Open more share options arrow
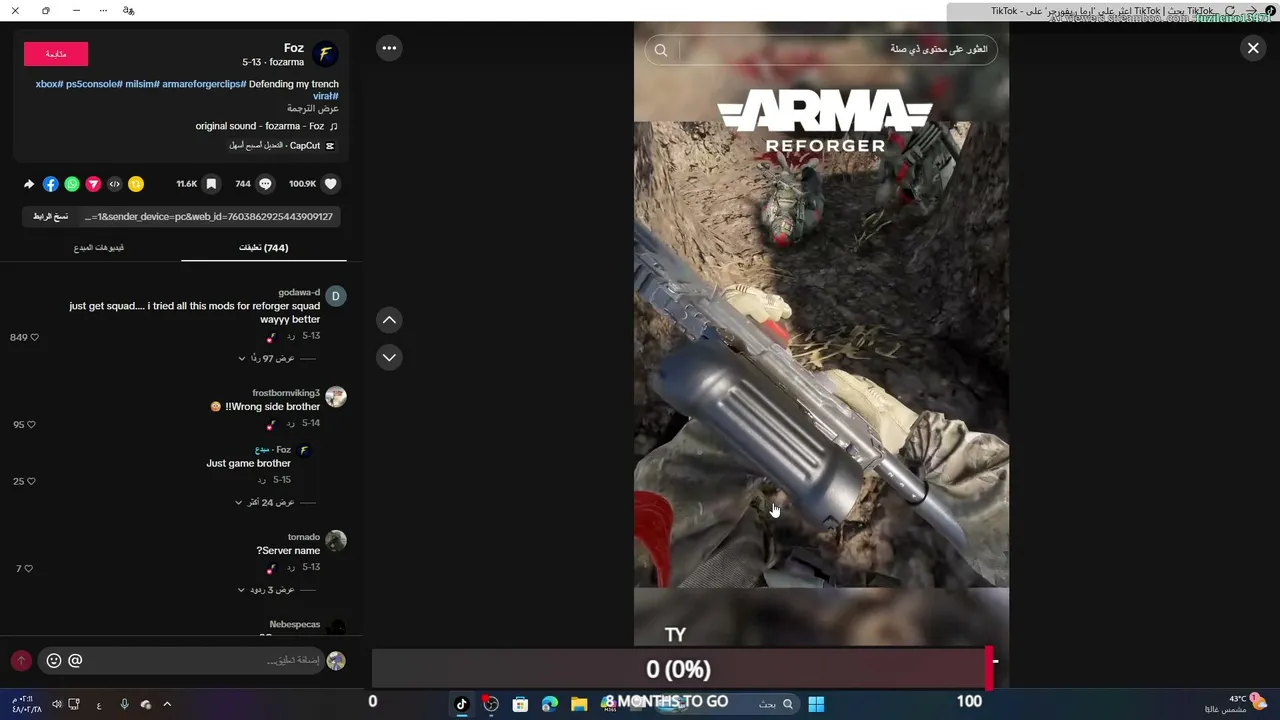 pos(29,184)
